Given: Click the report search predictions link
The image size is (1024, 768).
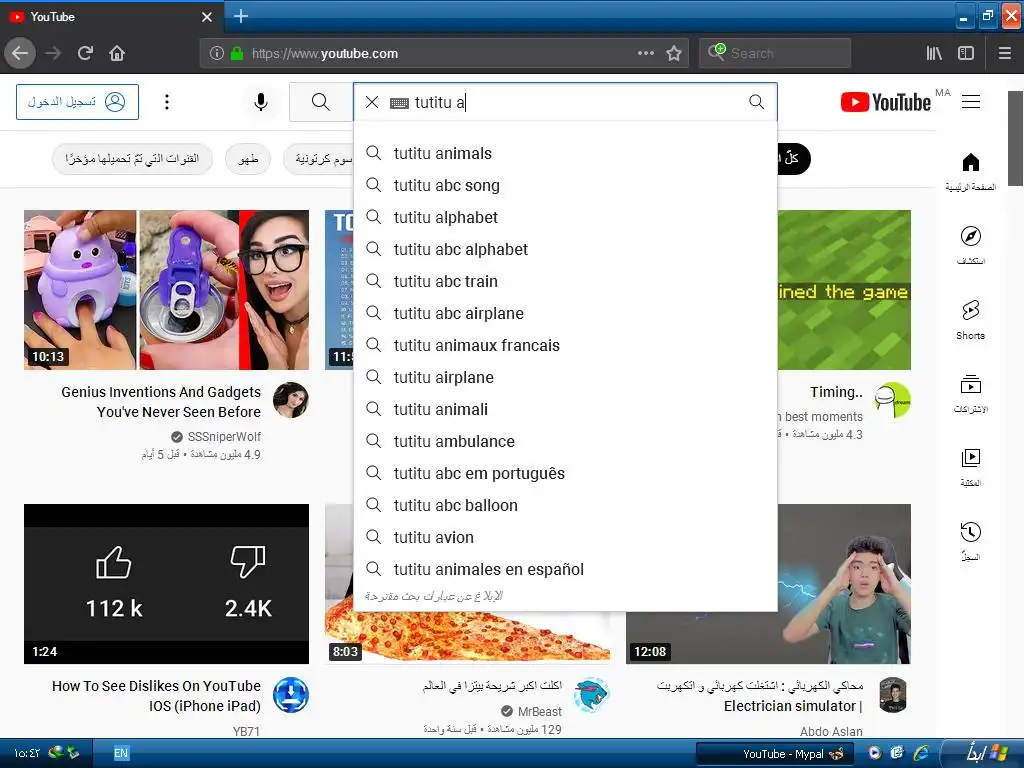Looking at the screenshot, I should pos(434,596).
